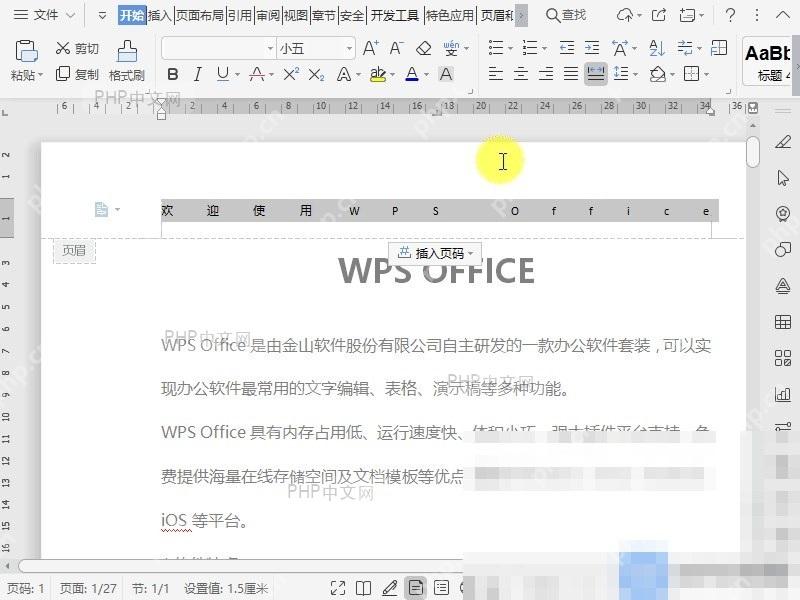Switch to the 插入 tab
This screenshot has height=600, width=800.
click(x=159, y=16)
